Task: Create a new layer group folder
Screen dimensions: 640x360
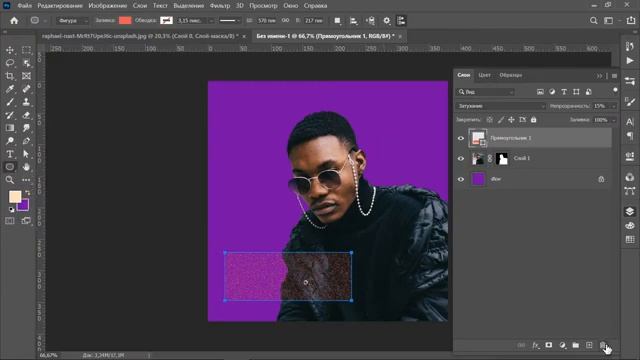Action: 576,345
